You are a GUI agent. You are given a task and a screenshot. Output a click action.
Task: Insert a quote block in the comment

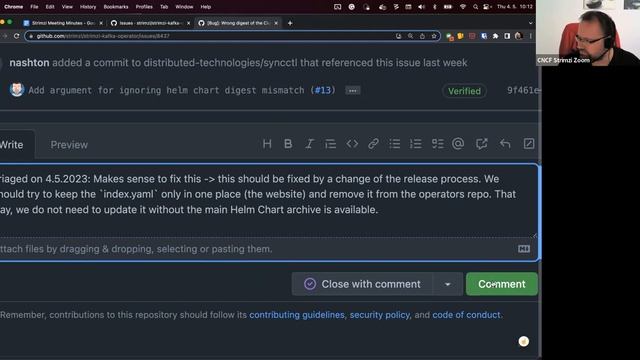coord(330,144)
